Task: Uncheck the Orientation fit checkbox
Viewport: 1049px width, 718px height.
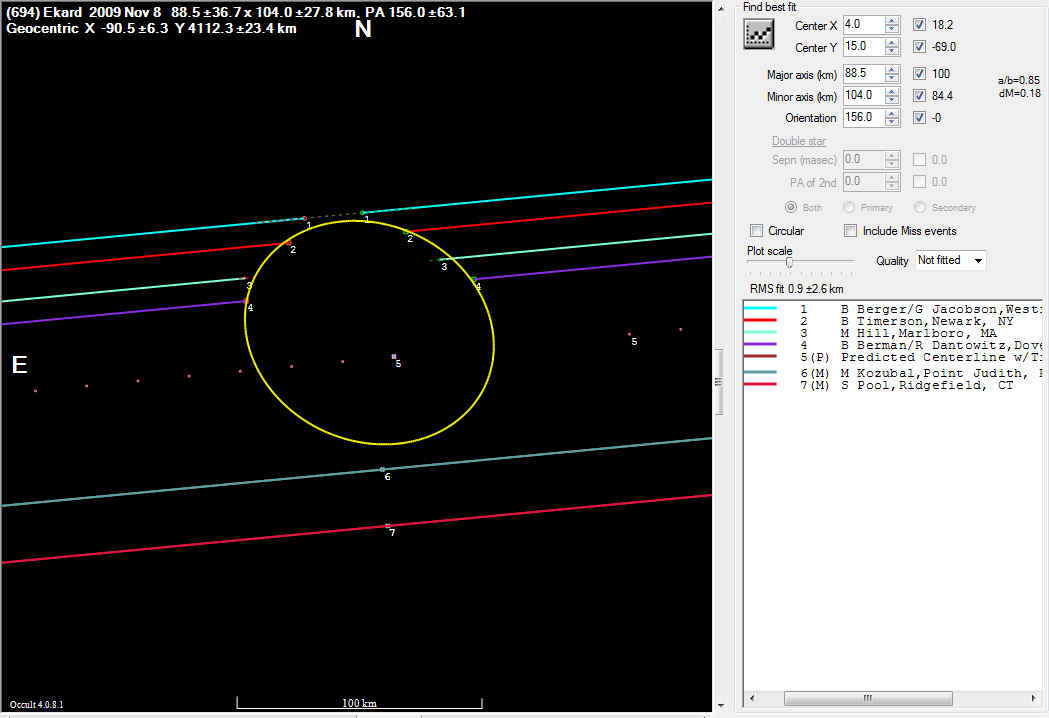Action: click(919, 117)
